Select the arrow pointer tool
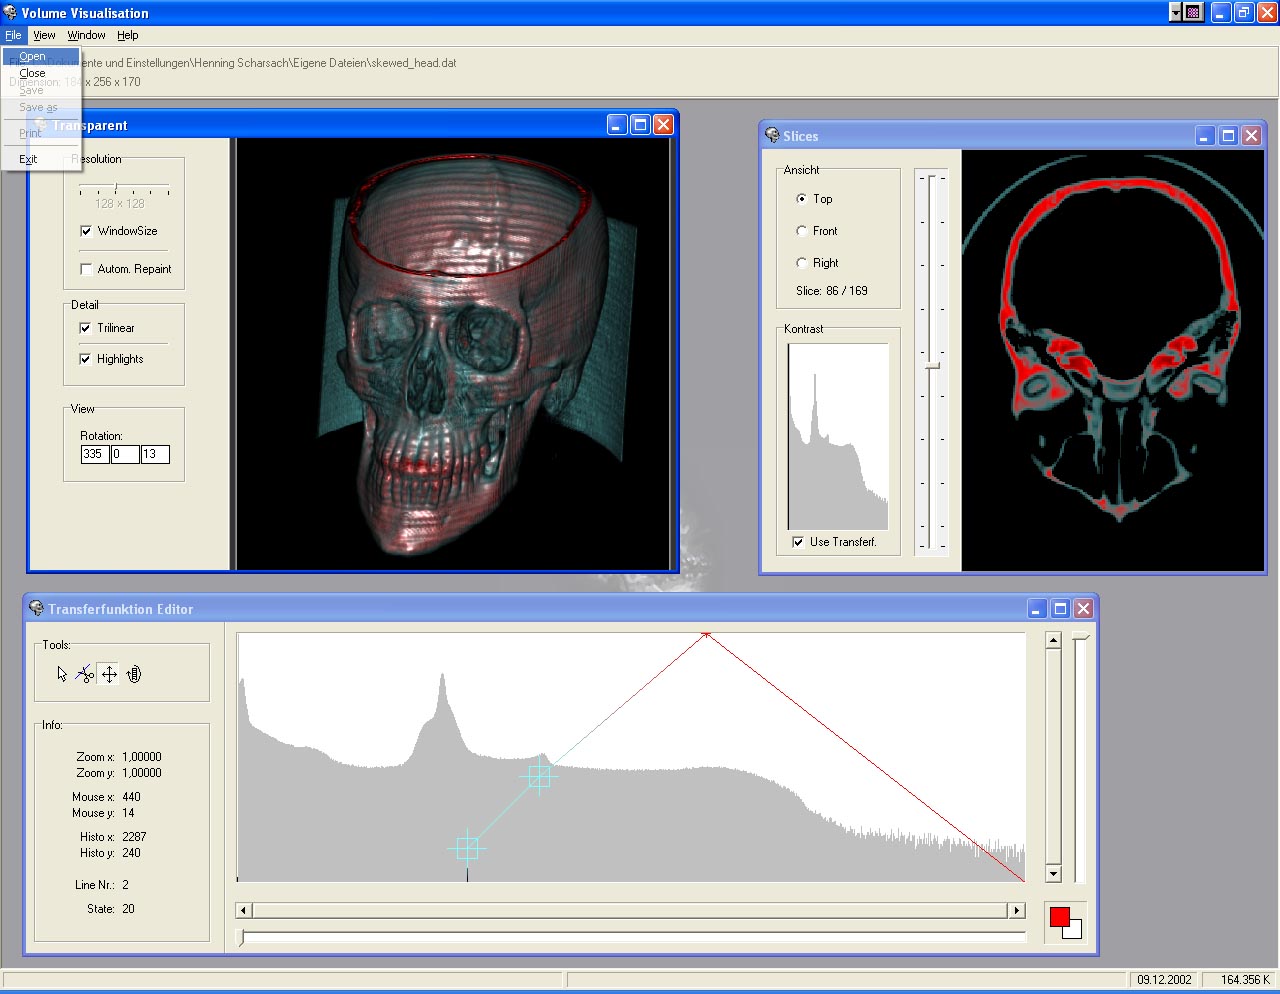This screenshot has width=1280, height=994. click(62, 674)
